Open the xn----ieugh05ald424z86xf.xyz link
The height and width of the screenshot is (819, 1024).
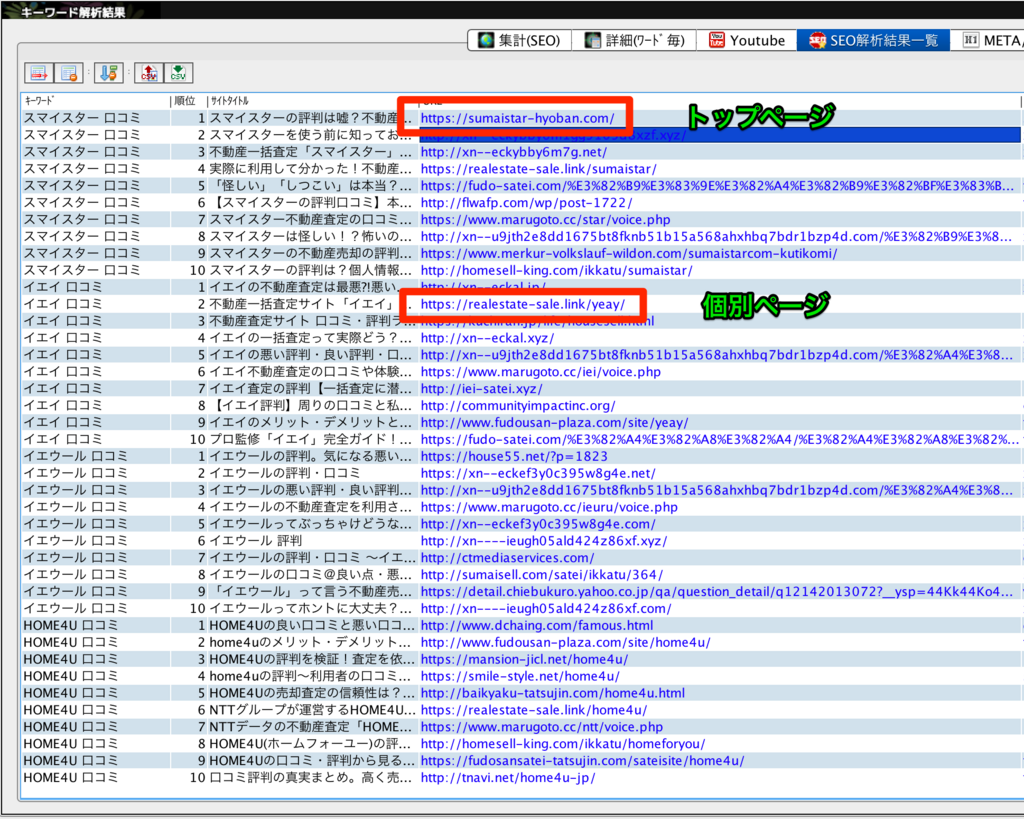tap(544, 541)
